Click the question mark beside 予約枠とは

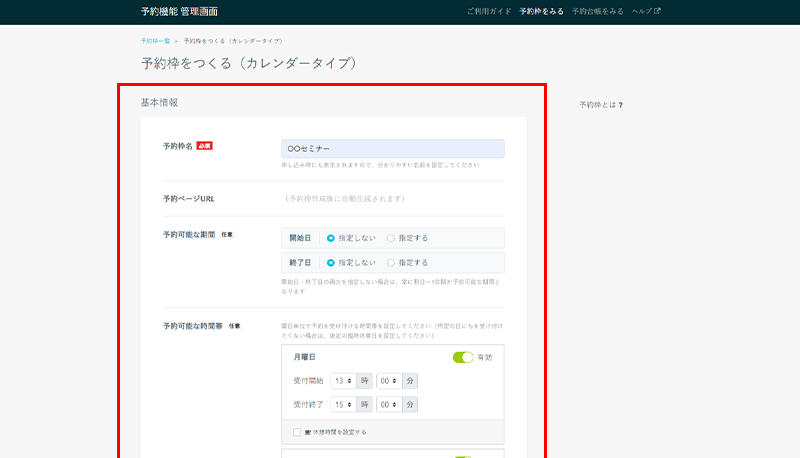click(620, 105)
